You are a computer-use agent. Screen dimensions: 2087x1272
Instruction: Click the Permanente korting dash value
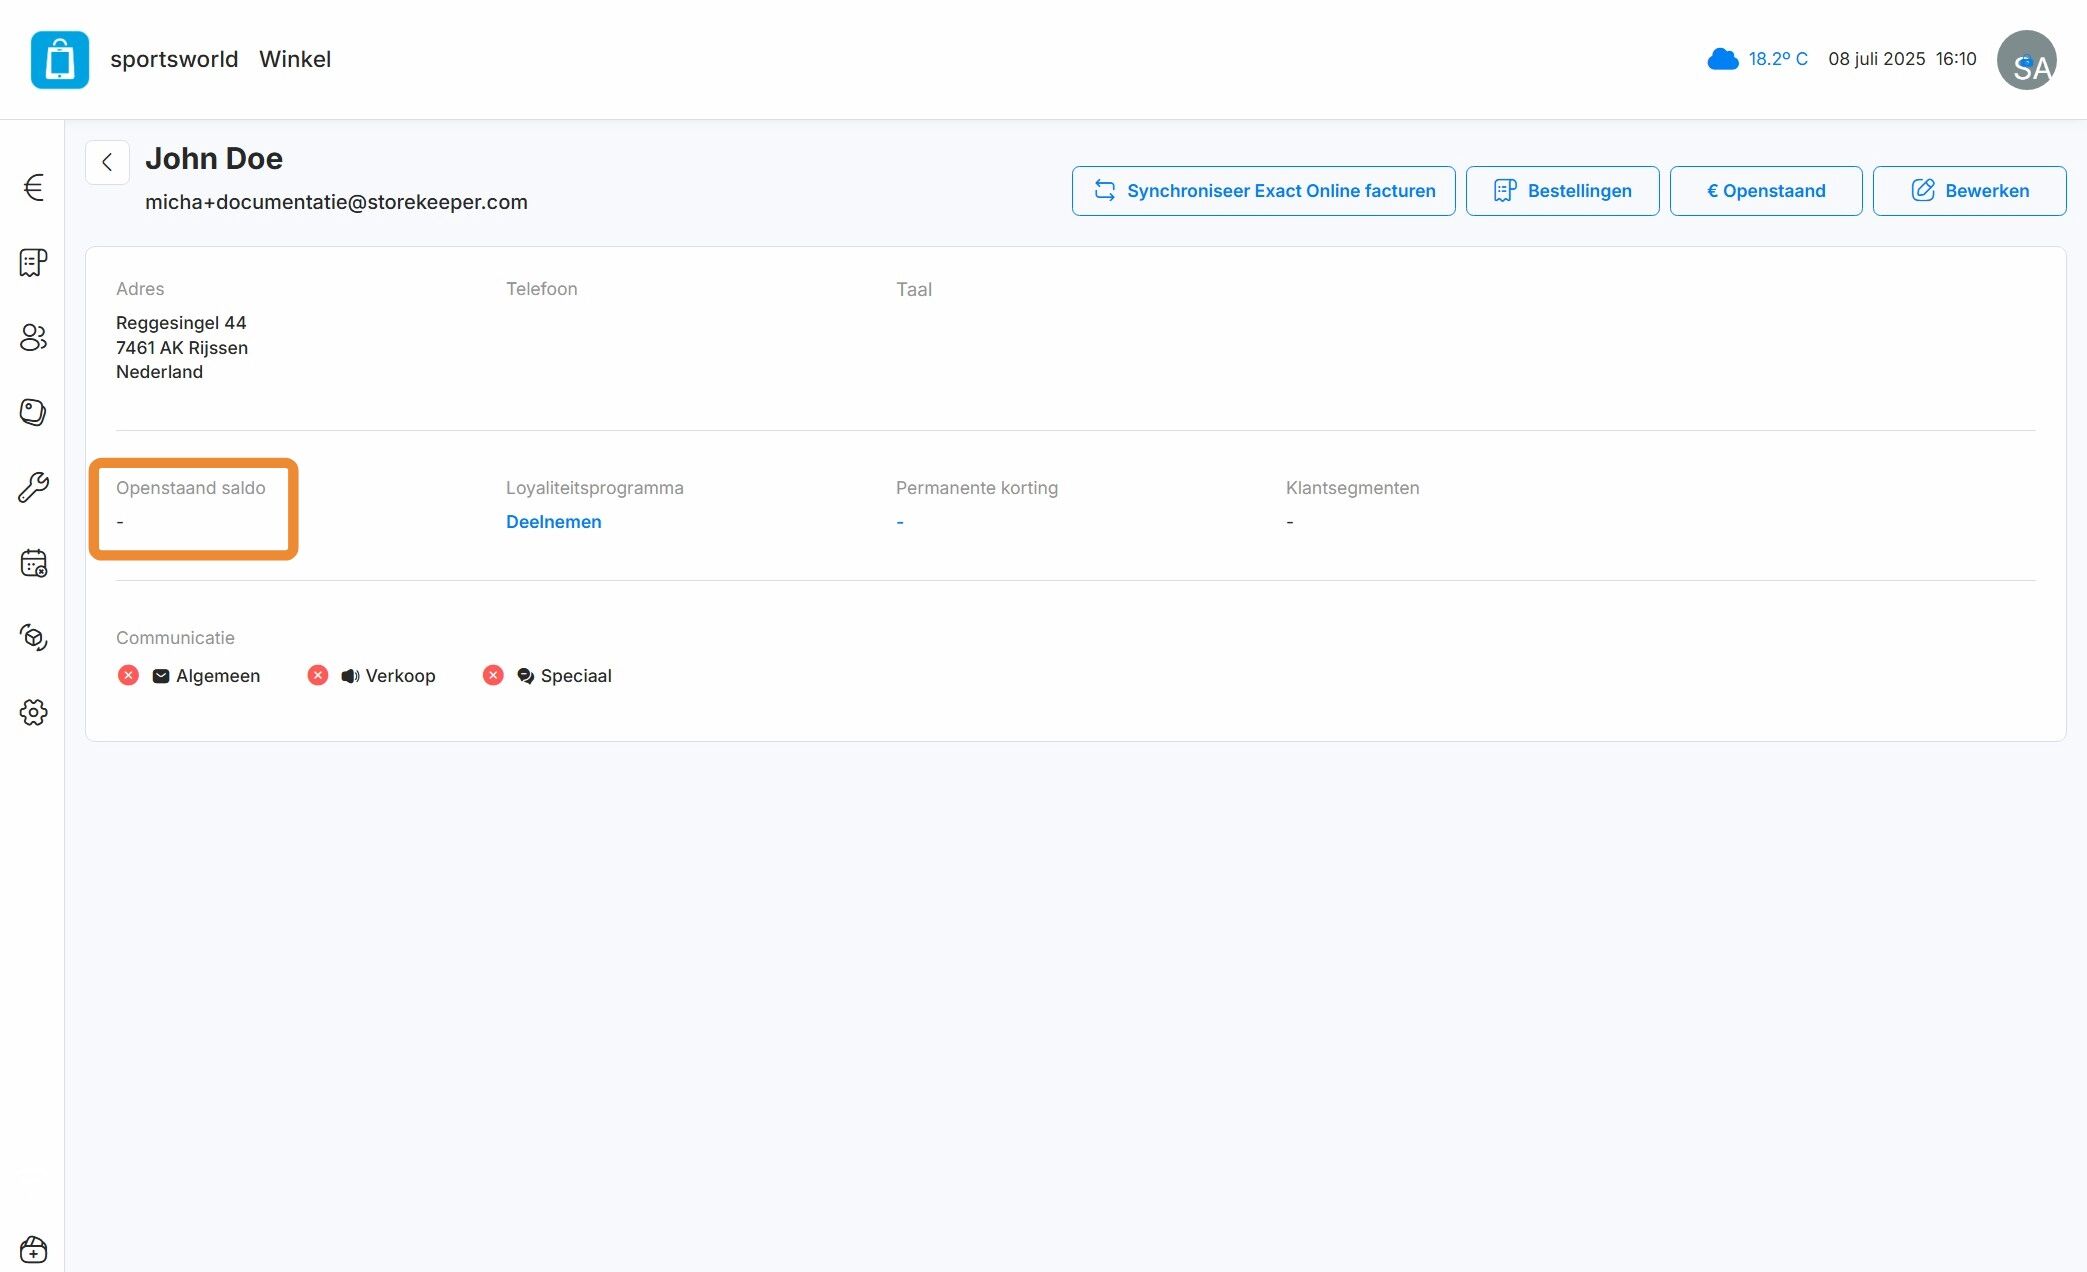click(x=900, y=522)
